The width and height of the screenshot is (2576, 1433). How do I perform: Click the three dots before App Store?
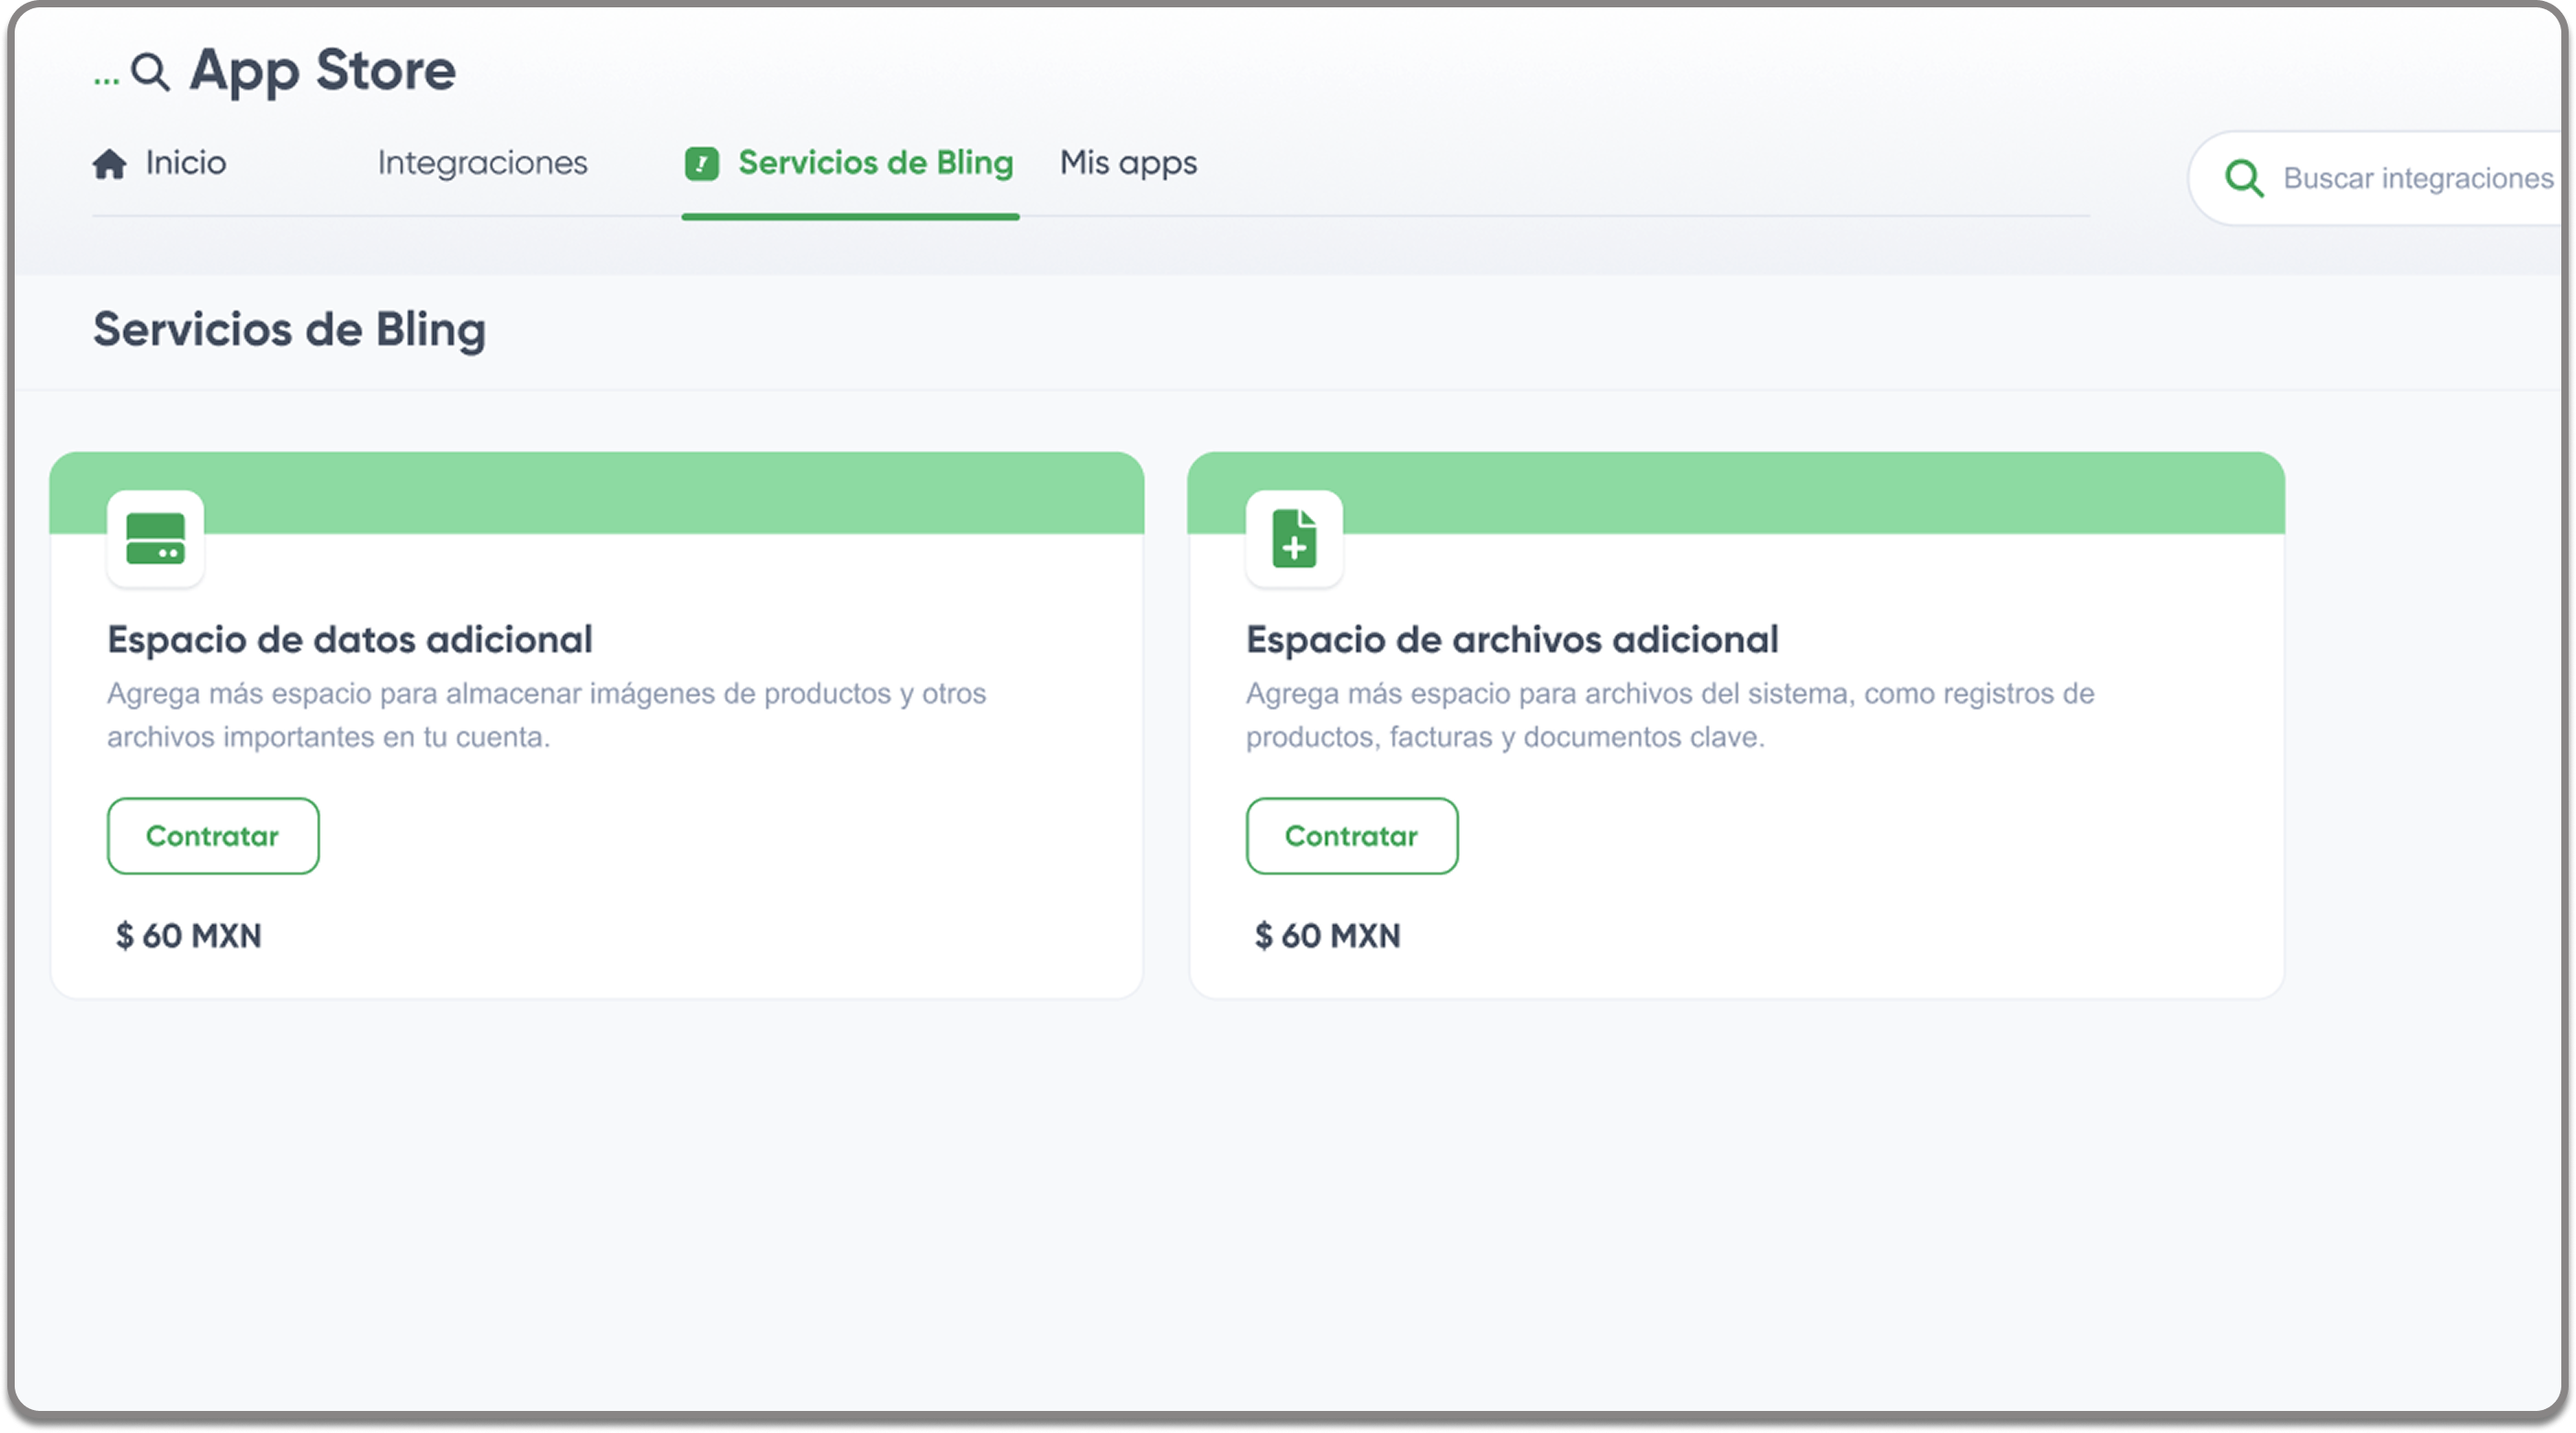[106, 81]
